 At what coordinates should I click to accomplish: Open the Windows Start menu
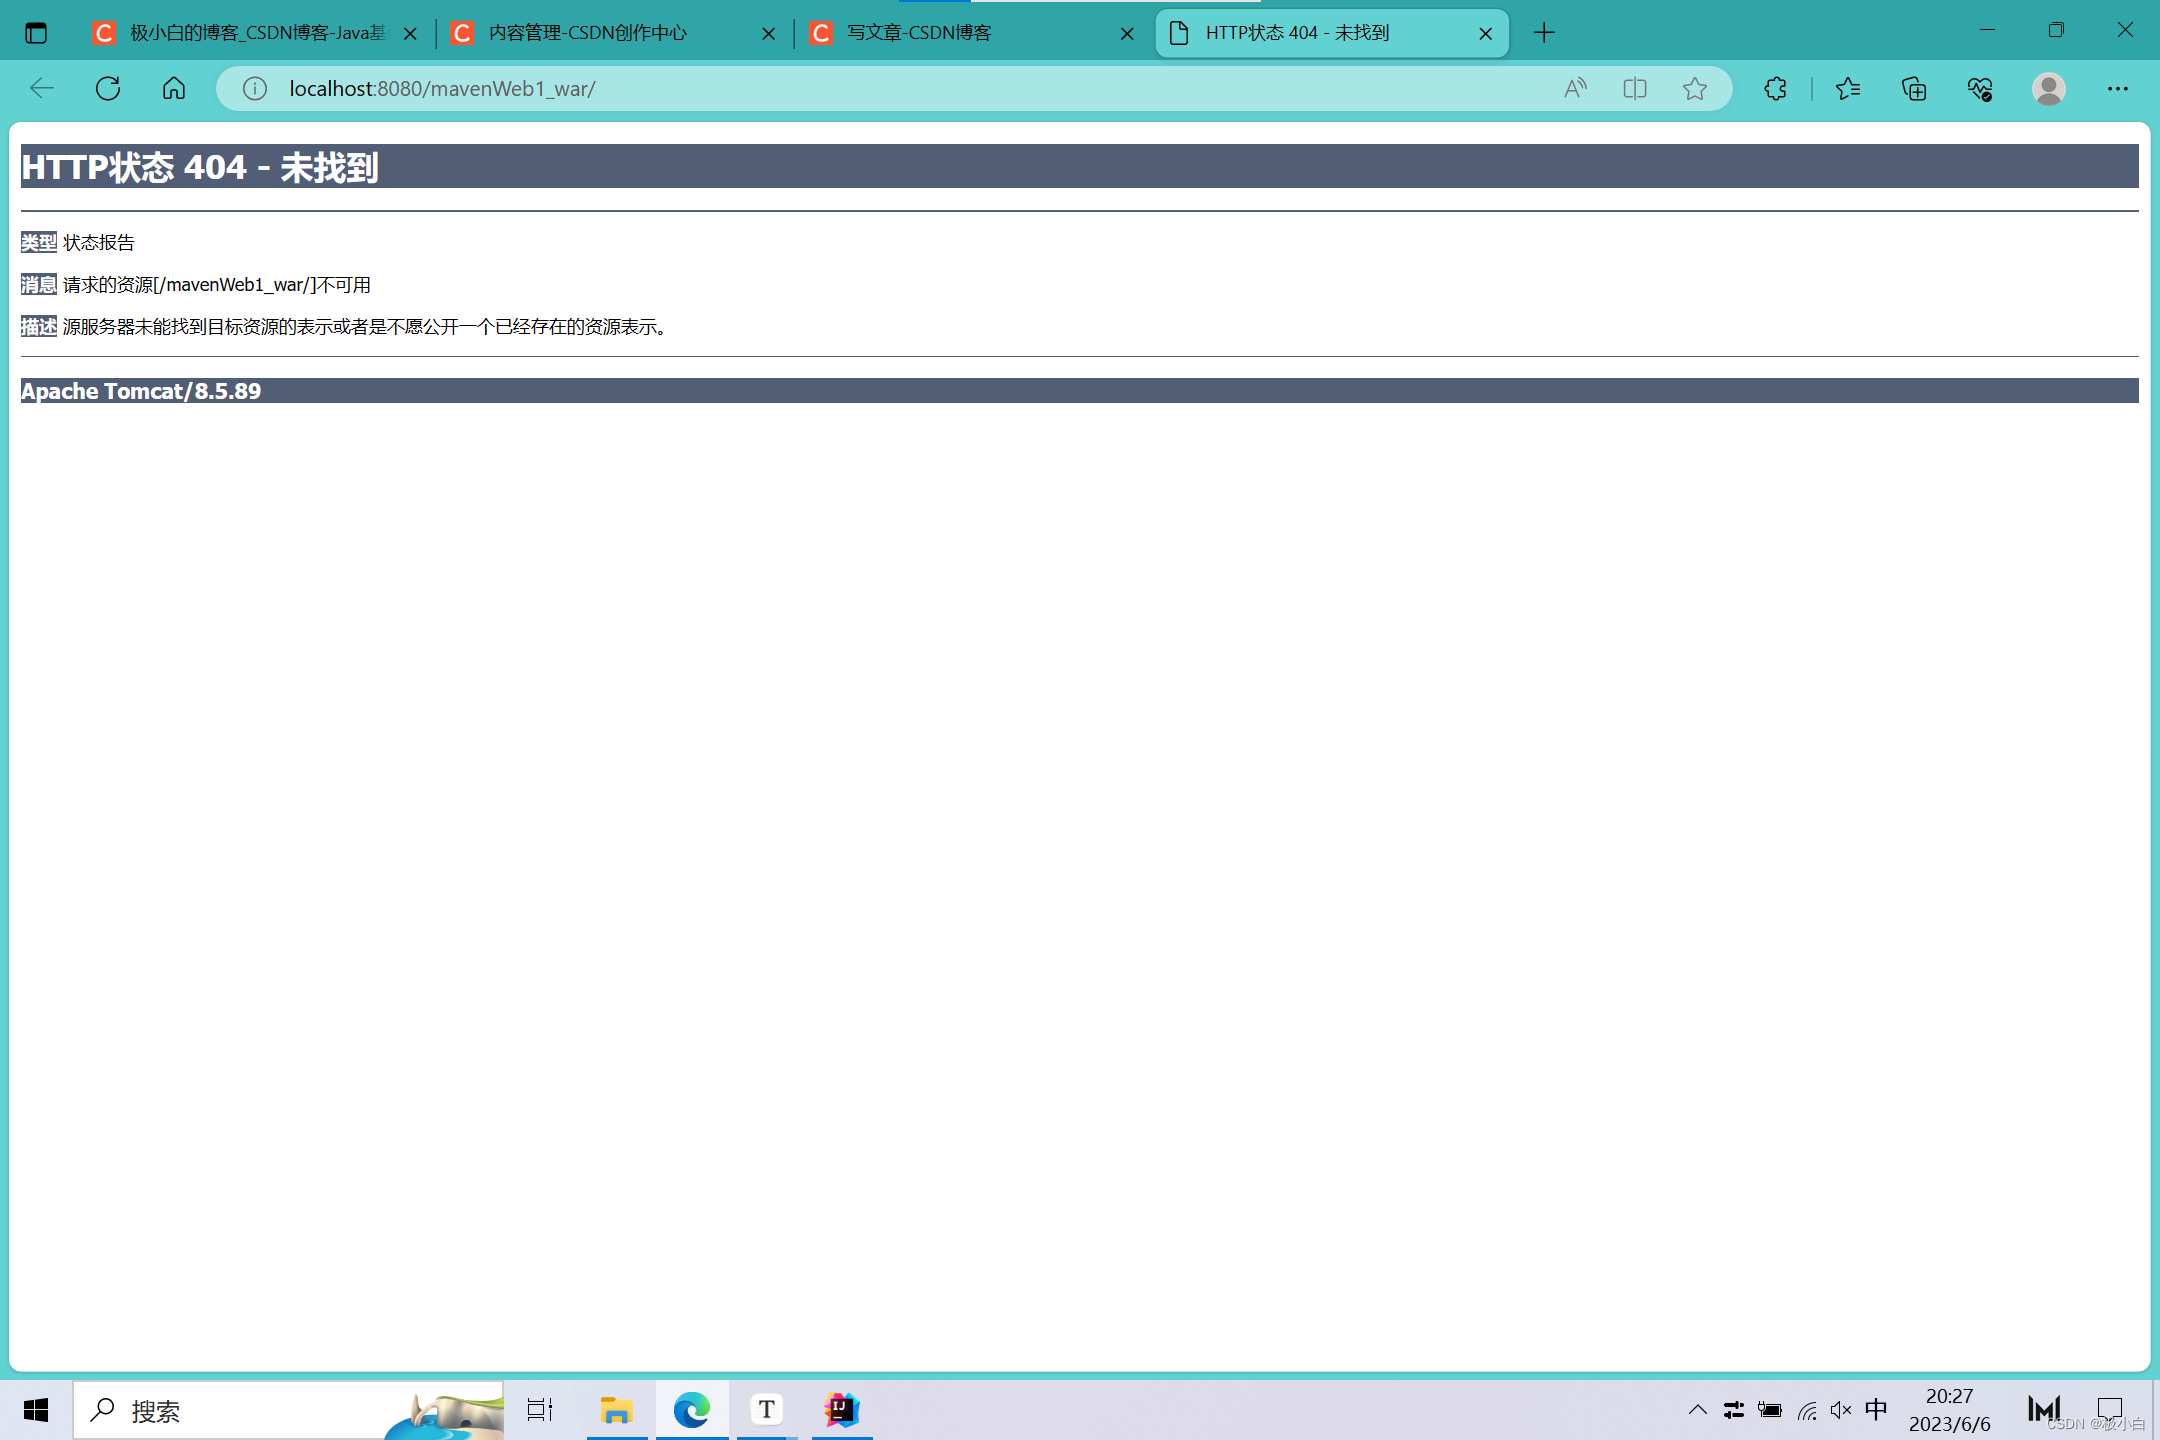(36, 1410)
